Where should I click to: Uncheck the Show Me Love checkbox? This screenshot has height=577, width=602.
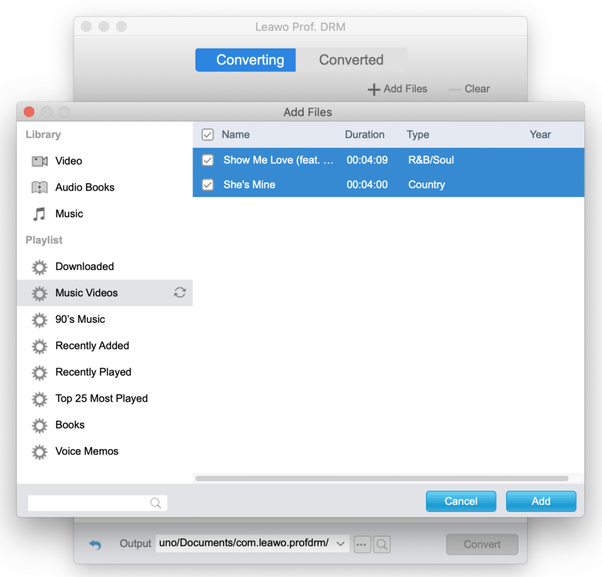208,160
